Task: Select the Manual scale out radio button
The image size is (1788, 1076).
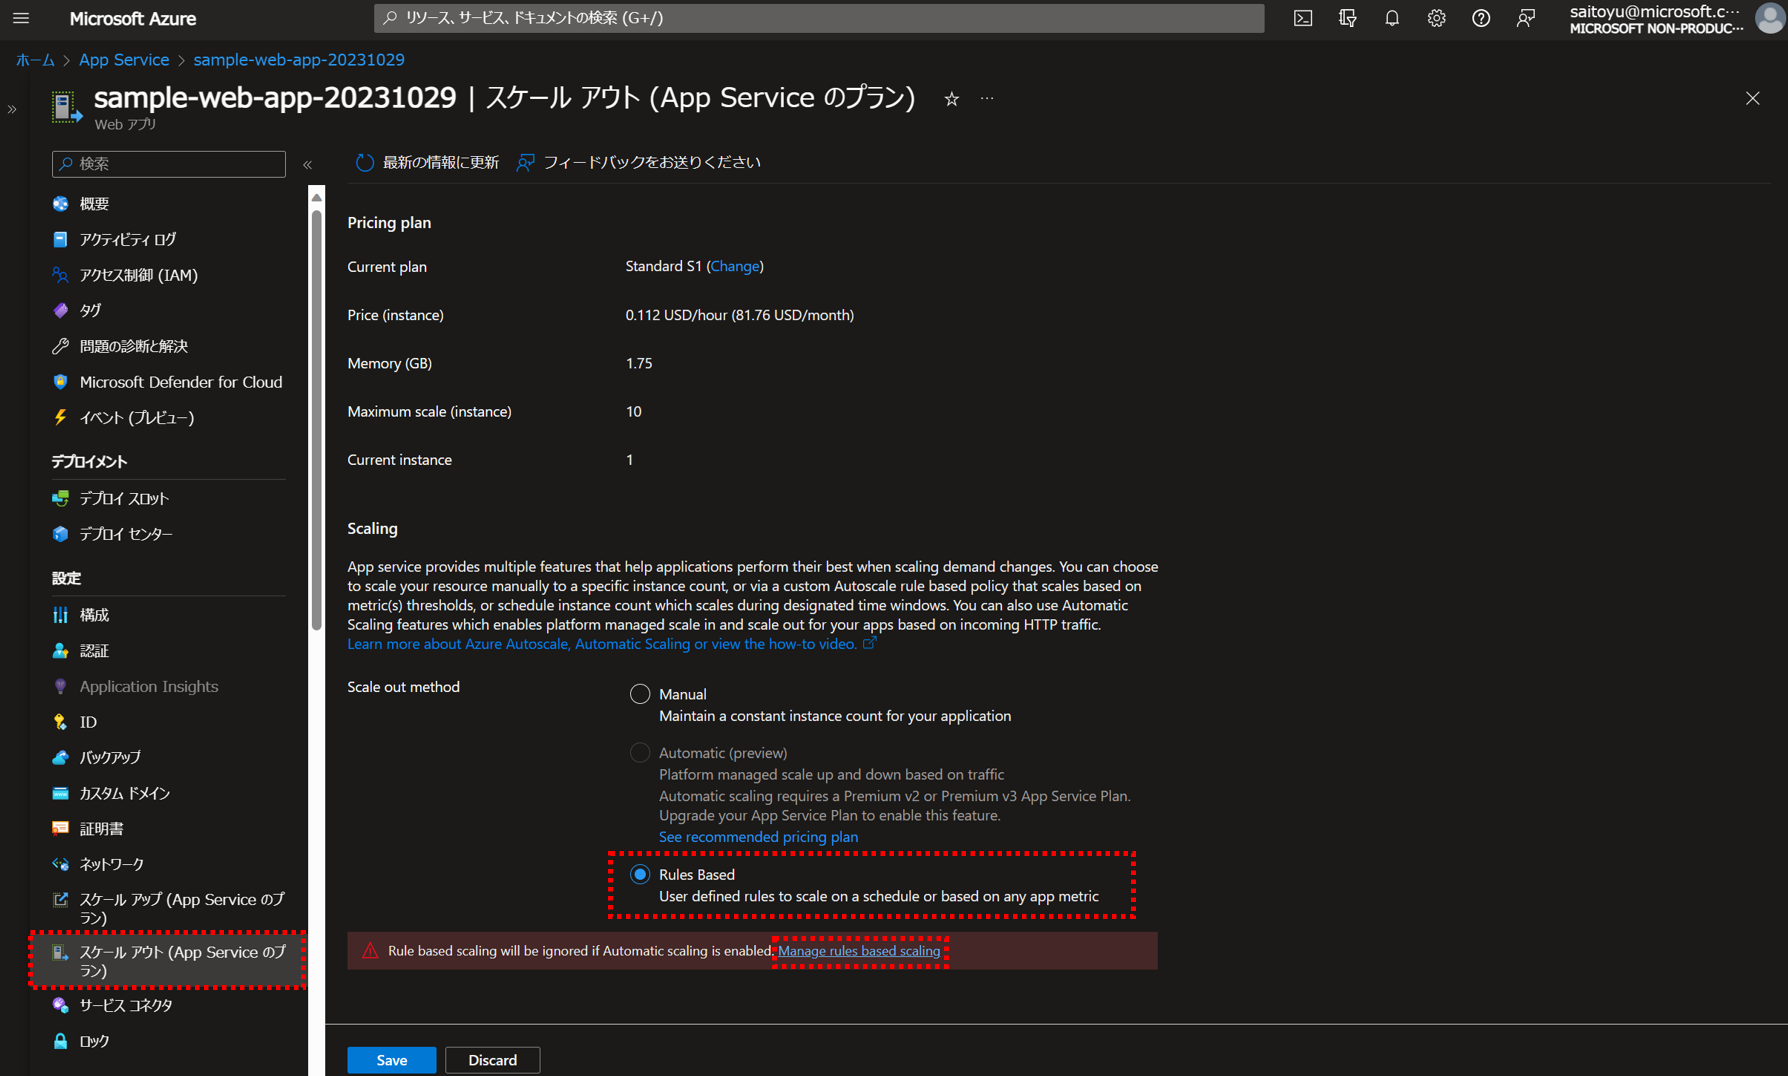Action: pos(640,694)
